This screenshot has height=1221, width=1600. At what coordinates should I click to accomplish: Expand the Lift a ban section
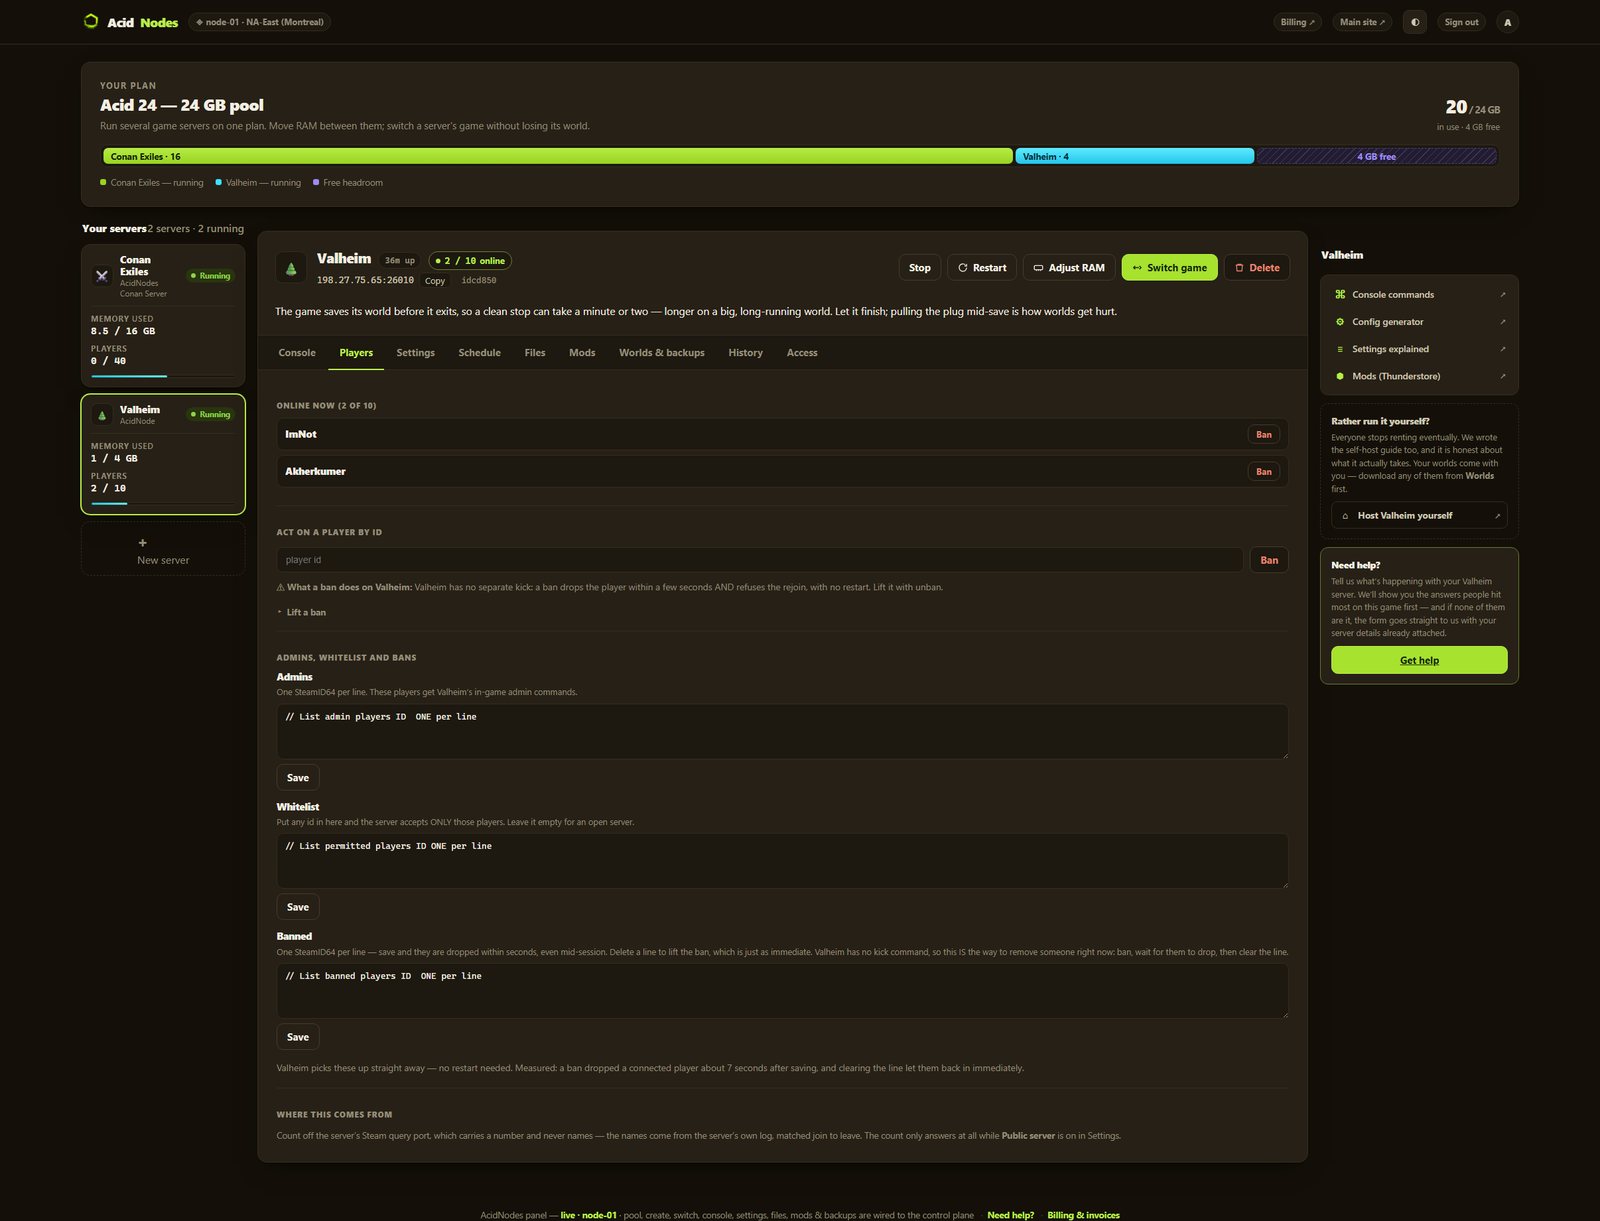[302, 612]
